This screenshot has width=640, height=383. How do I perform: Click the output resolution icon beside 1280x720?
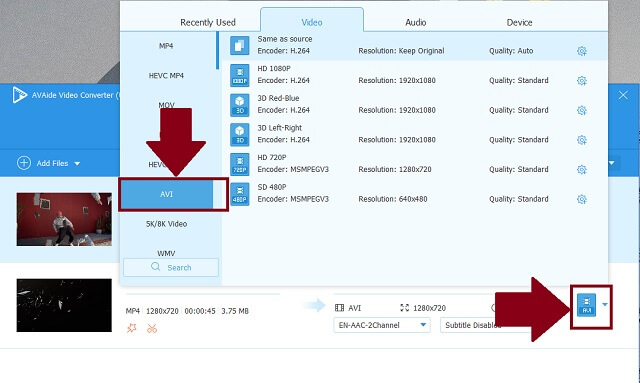[x=404, y=308]
